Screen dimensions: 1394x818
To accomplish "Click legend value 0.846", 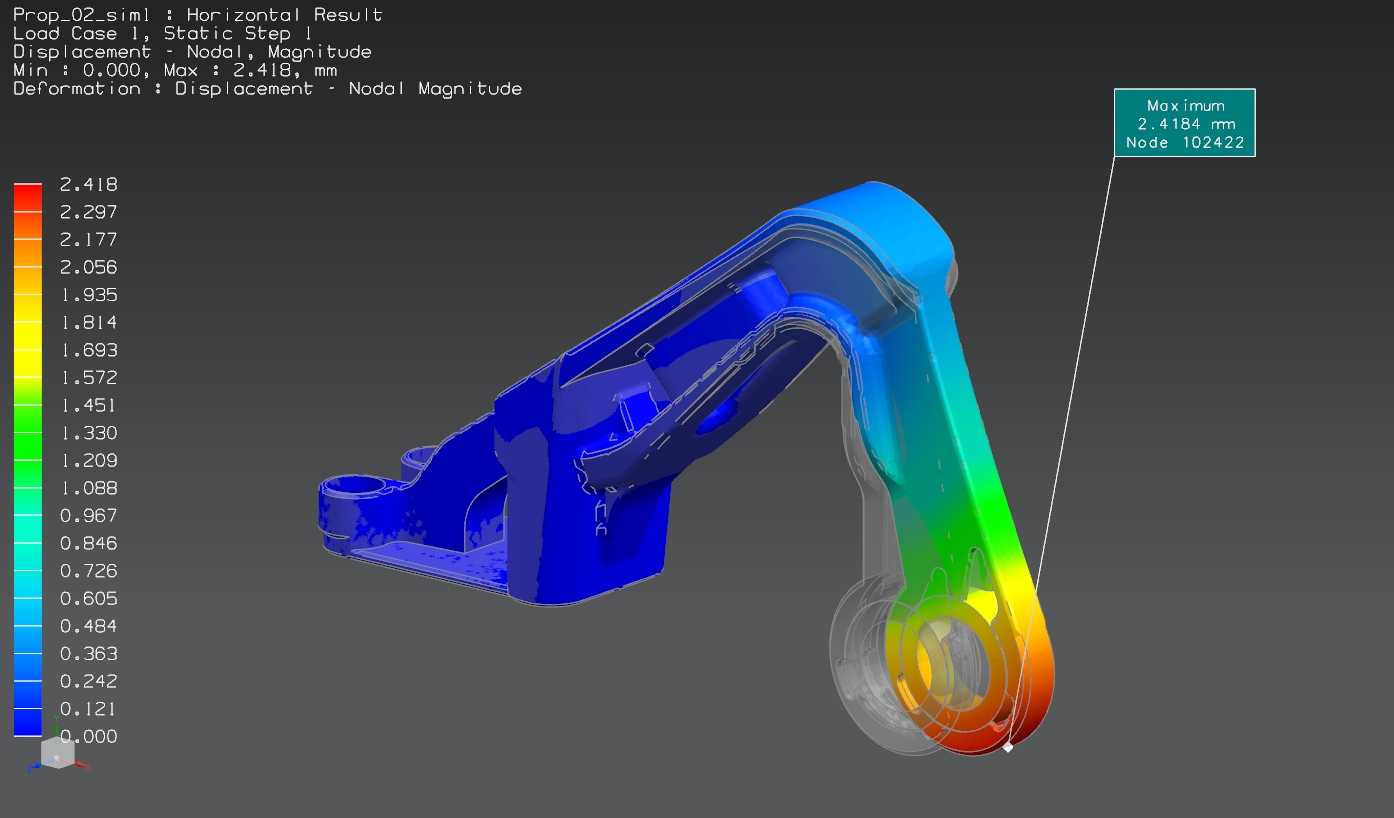I will pos(88,543).
